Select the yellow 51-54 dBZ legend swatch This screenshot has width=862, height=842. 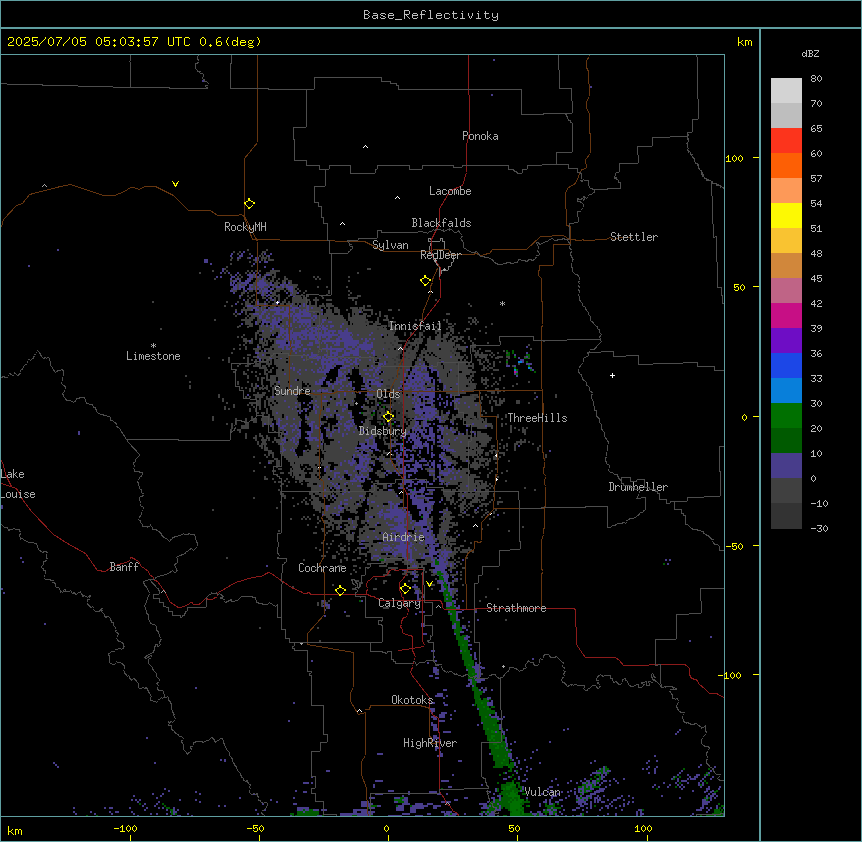click(786, 215)
